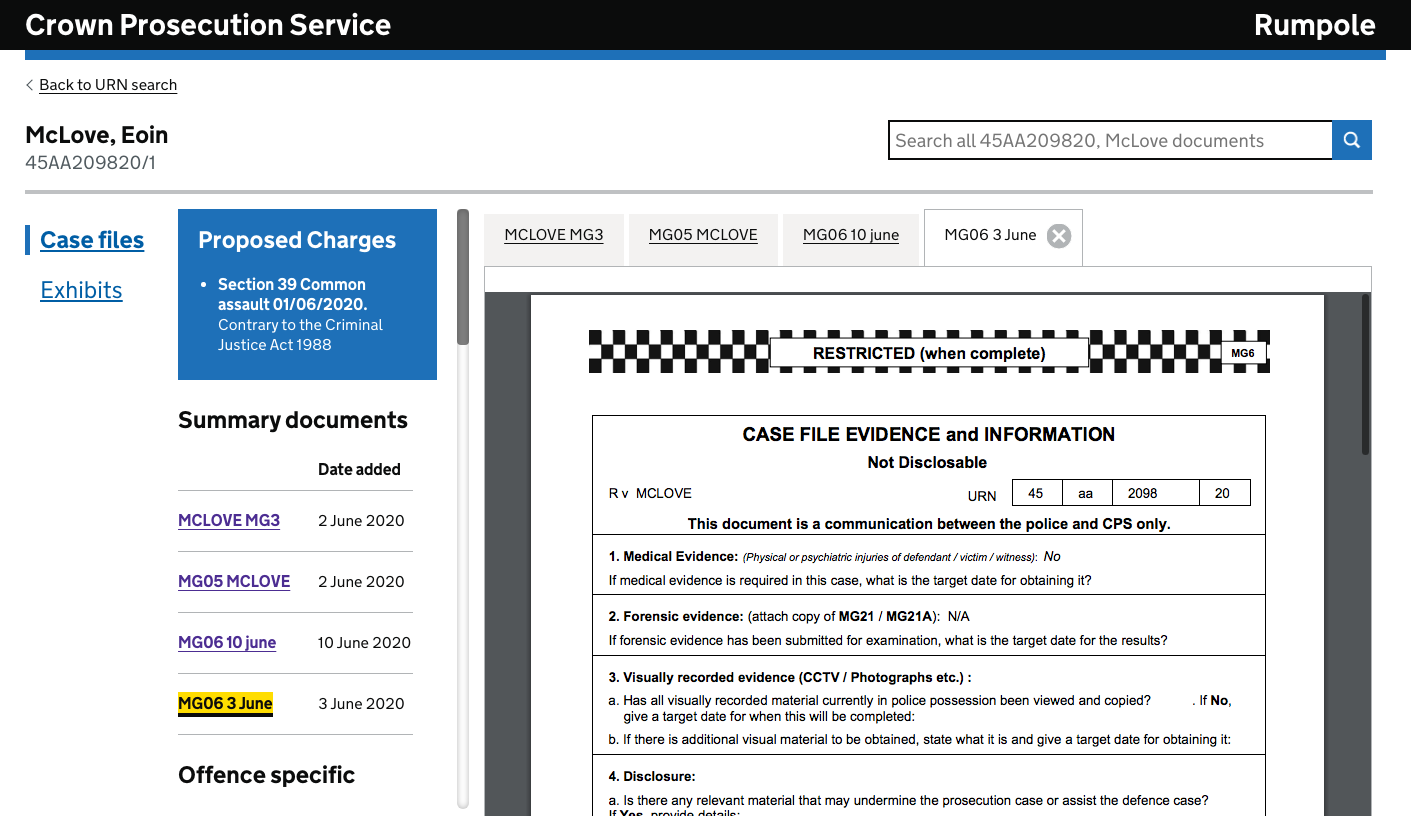The image size is (1411, 816).
Task: Close the MG06 3 June tab
Action: pos(1058,236)
